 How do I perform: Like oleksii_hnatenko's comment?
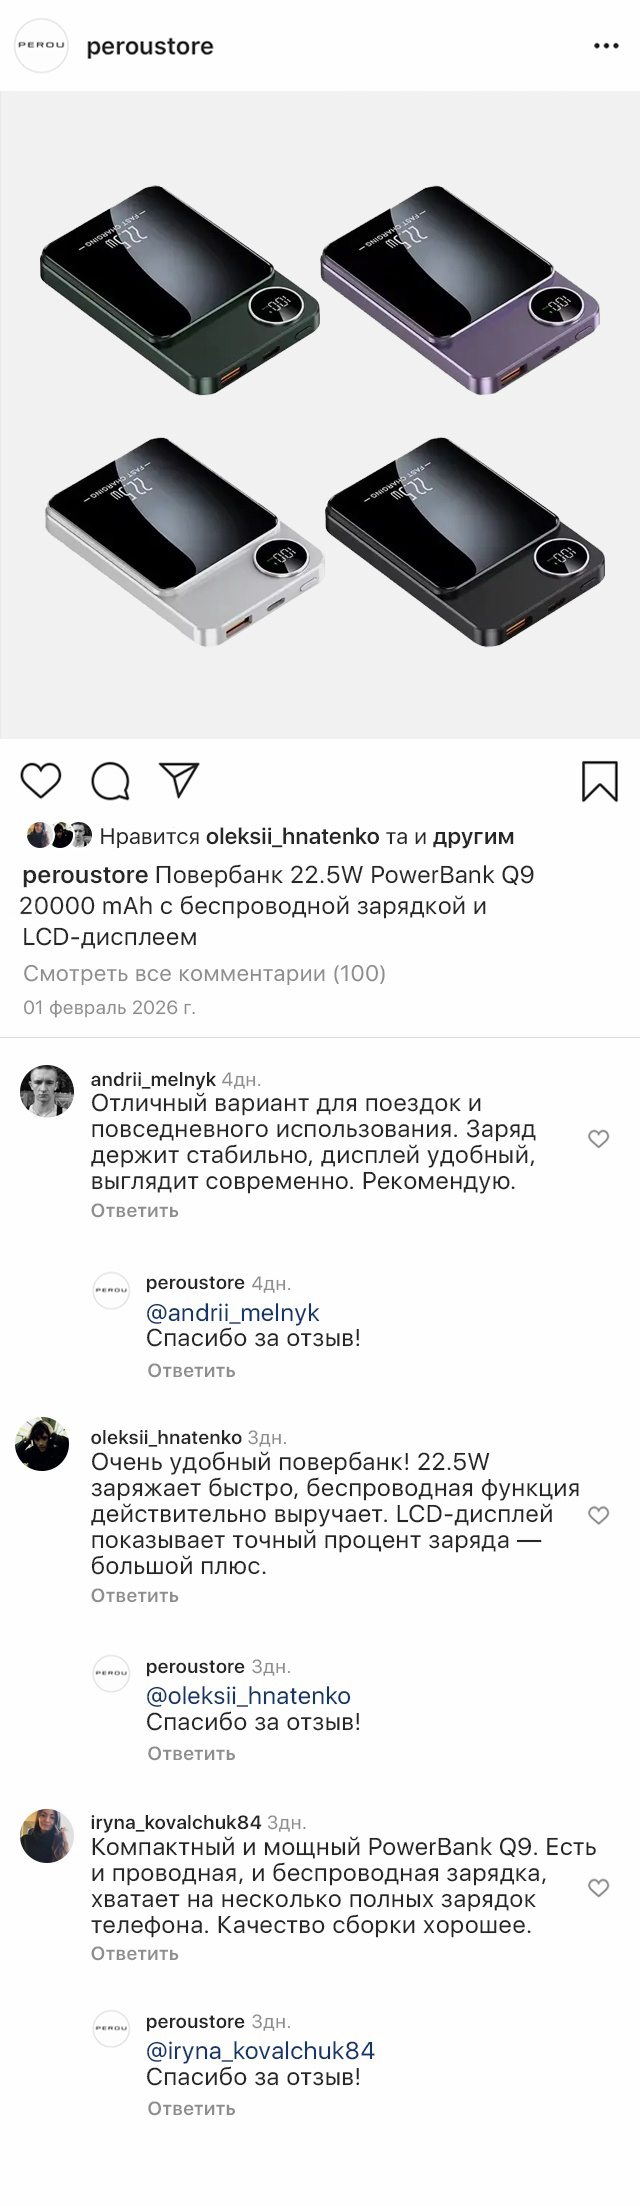[x=598, y=1516]
